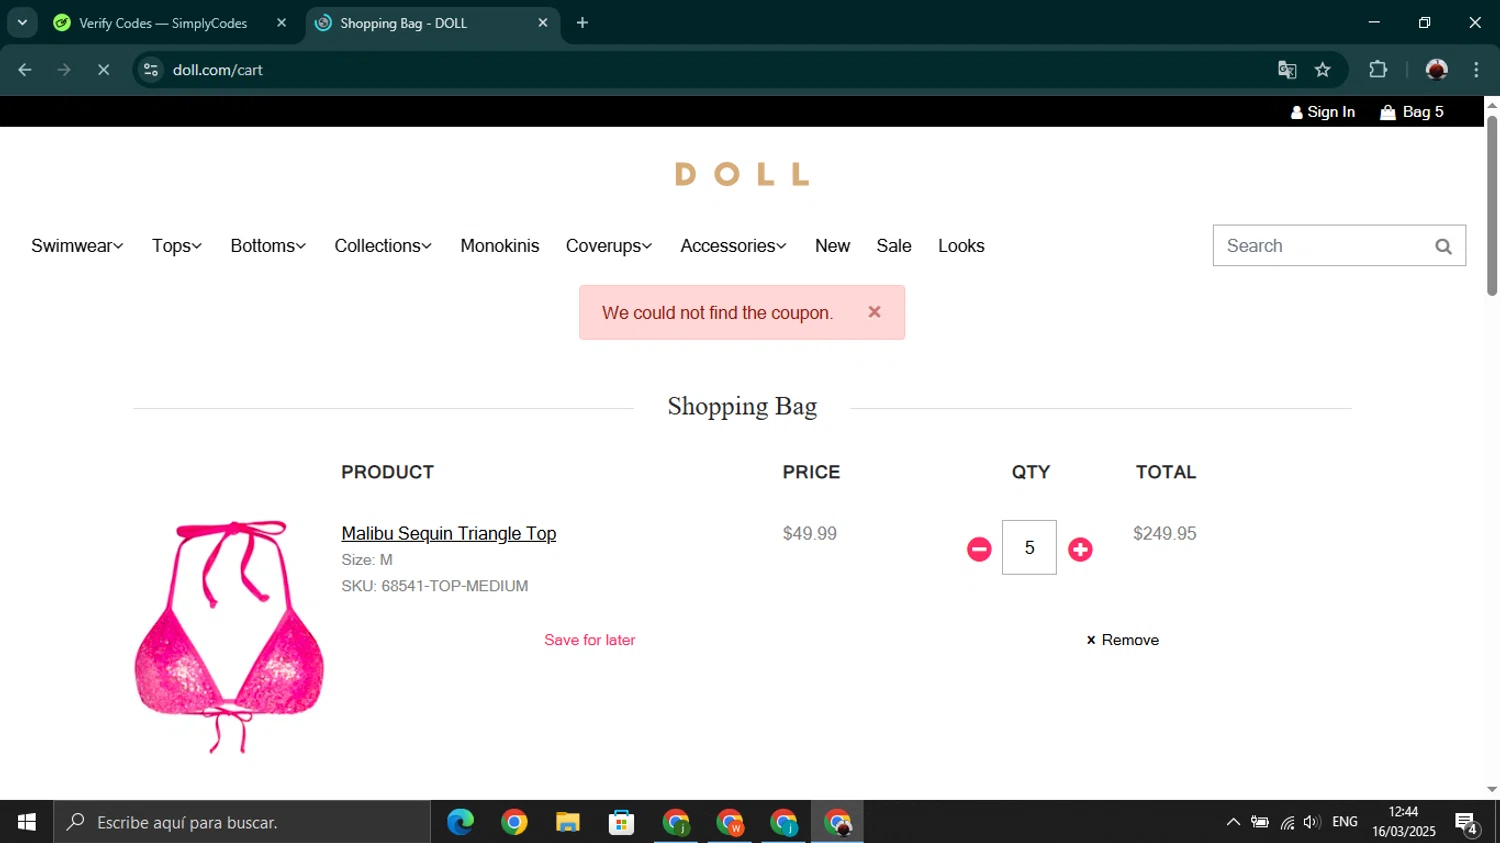Open the site information icon
1500x843 pixels.
click(x=151, y=70)
